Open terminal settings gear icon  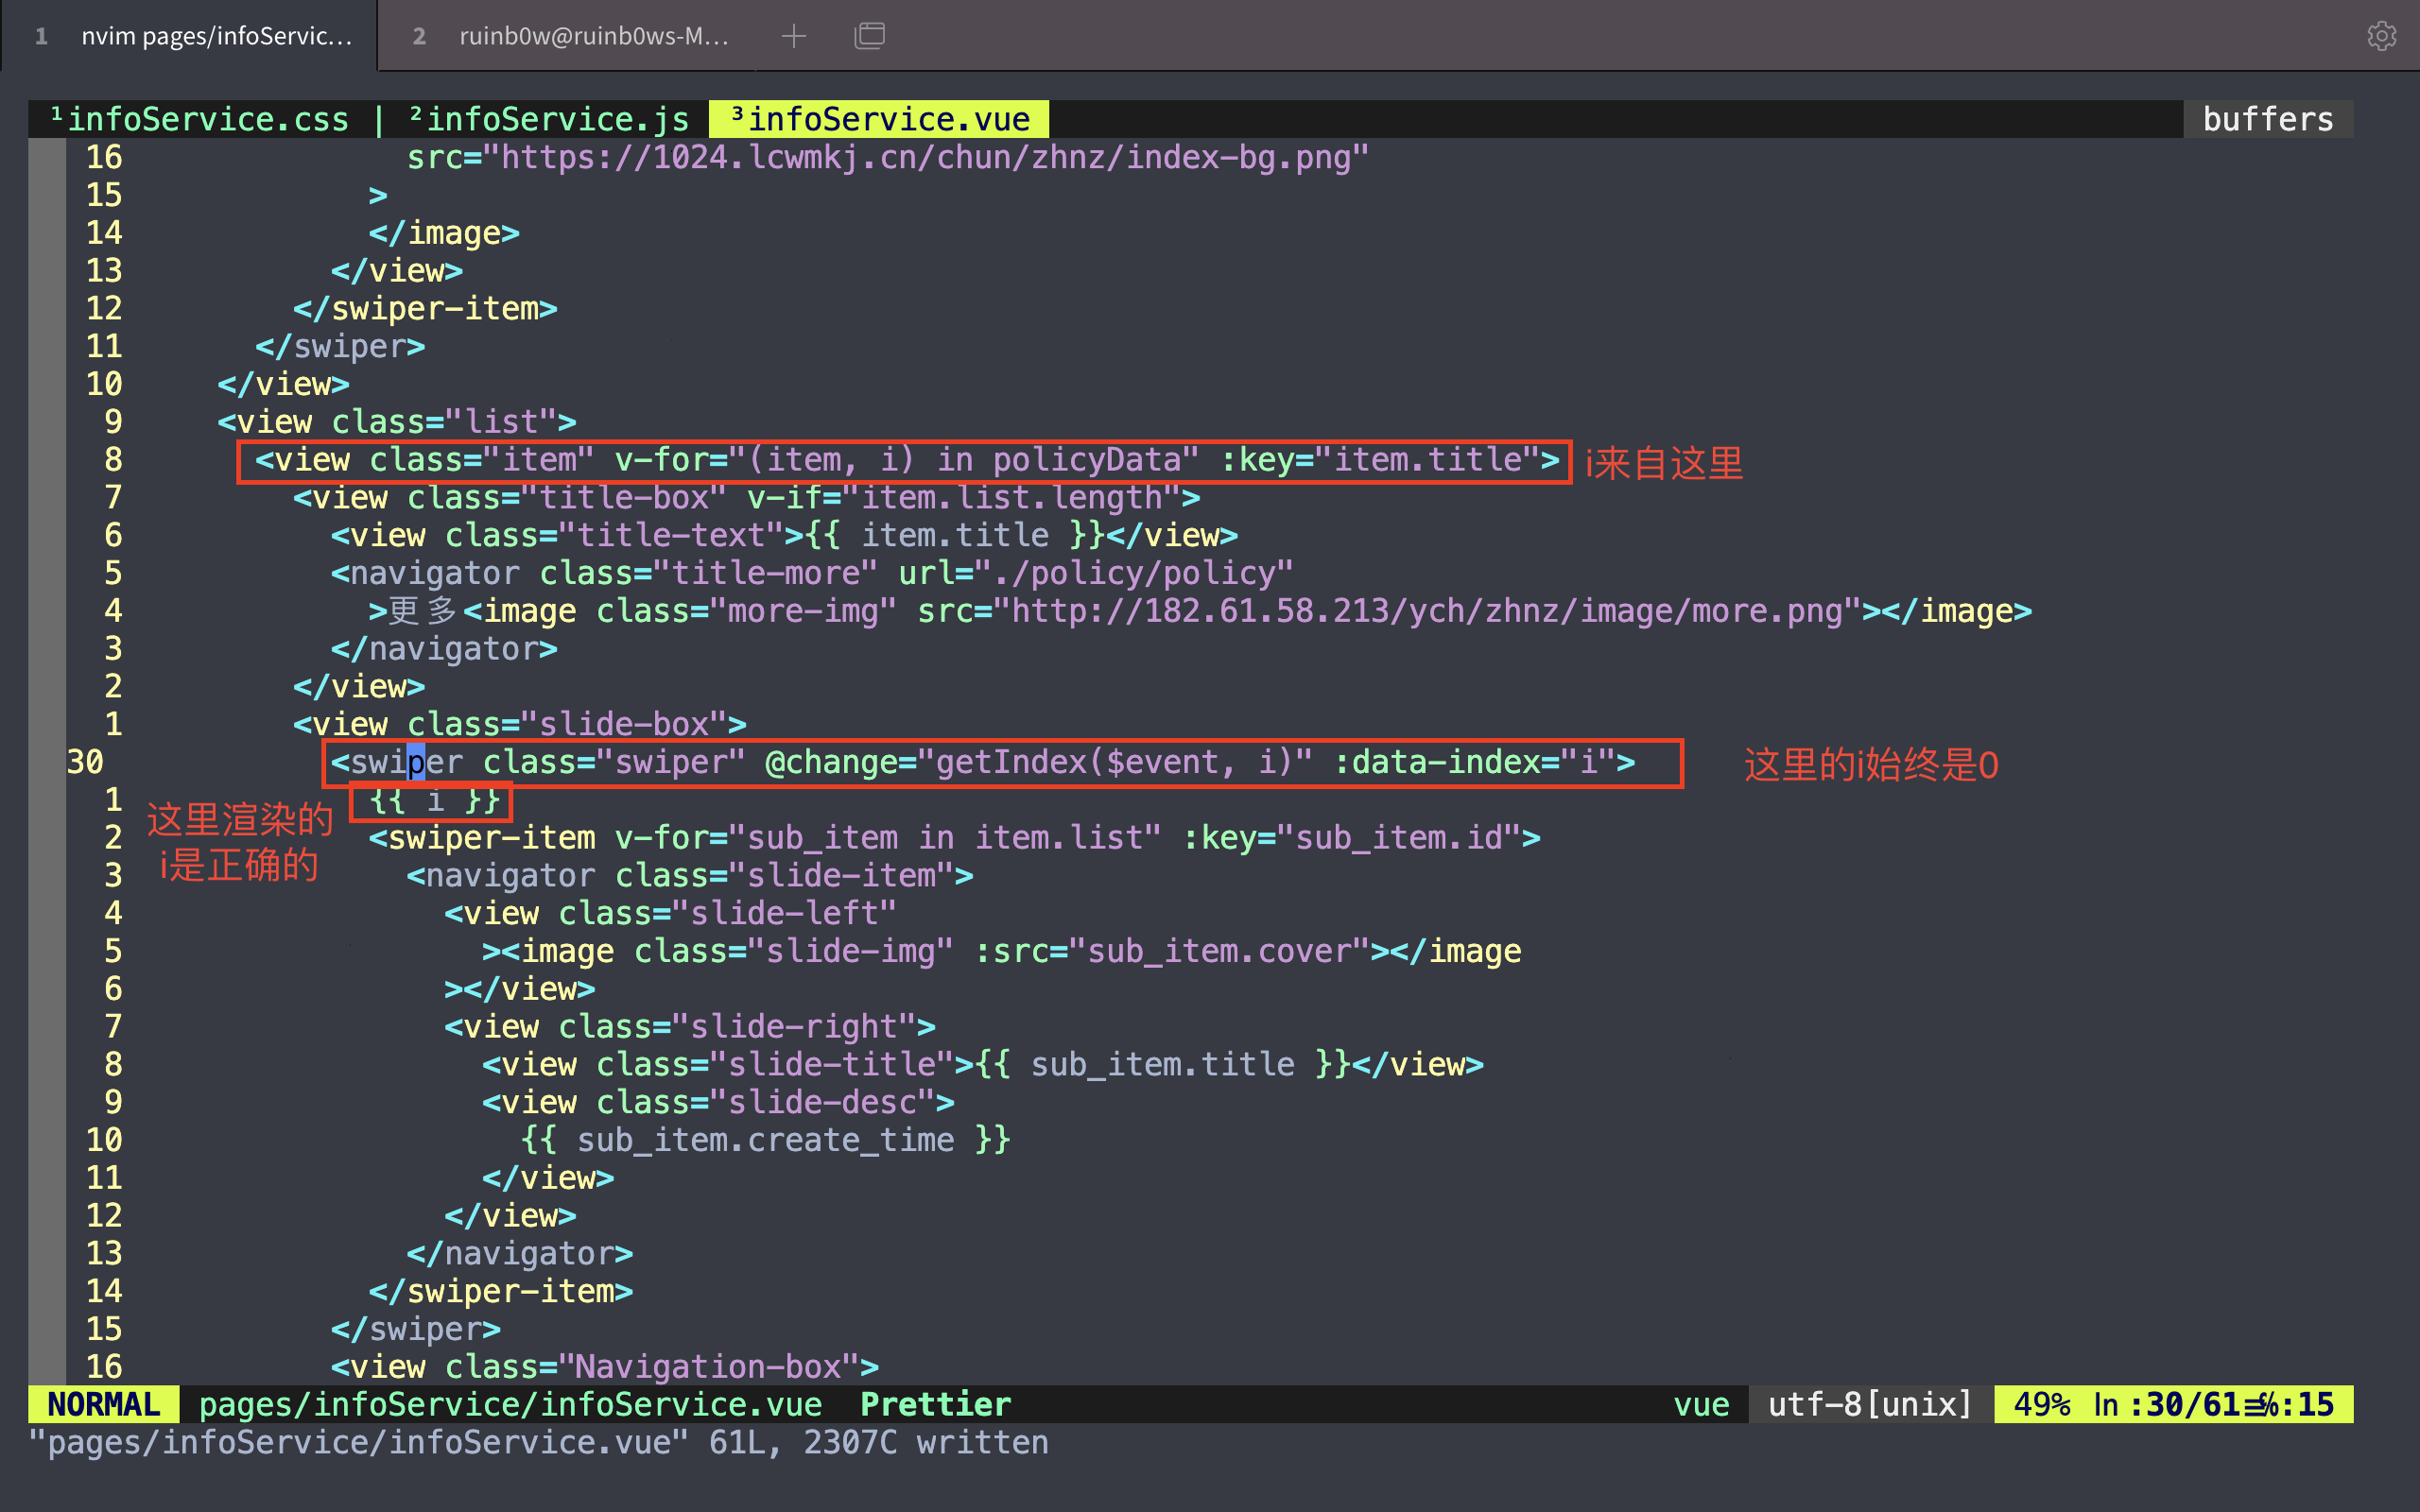(x=2381, y=37)
